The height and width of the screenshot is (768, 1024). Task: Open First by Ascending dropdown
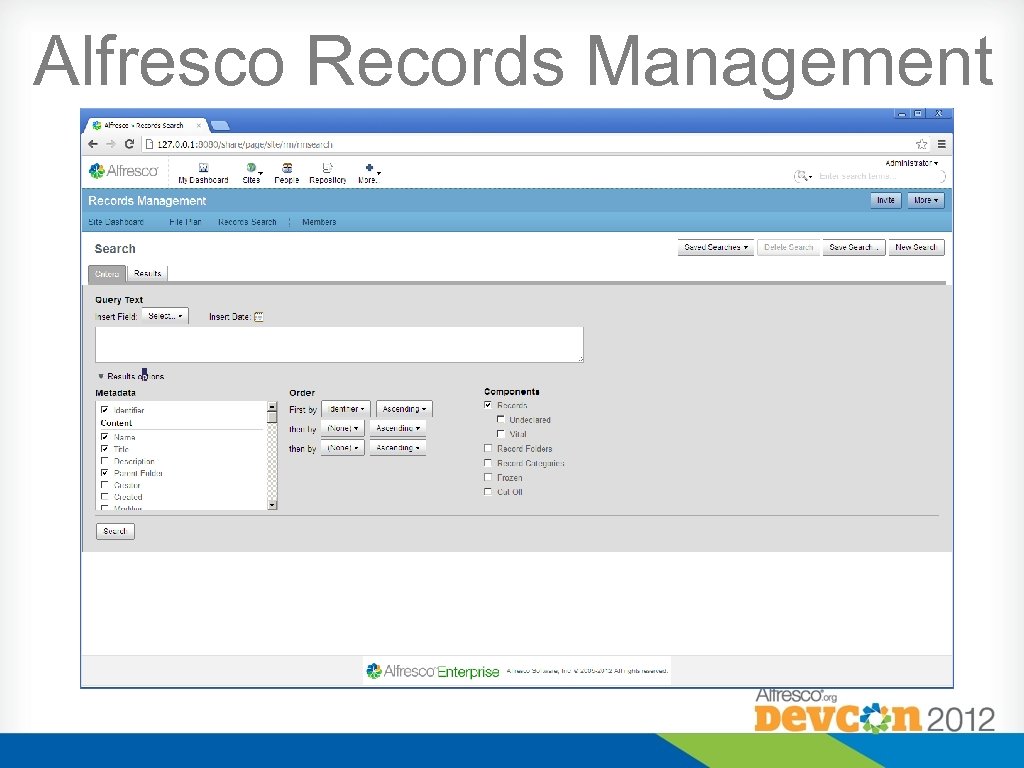(x=404, y=409)
